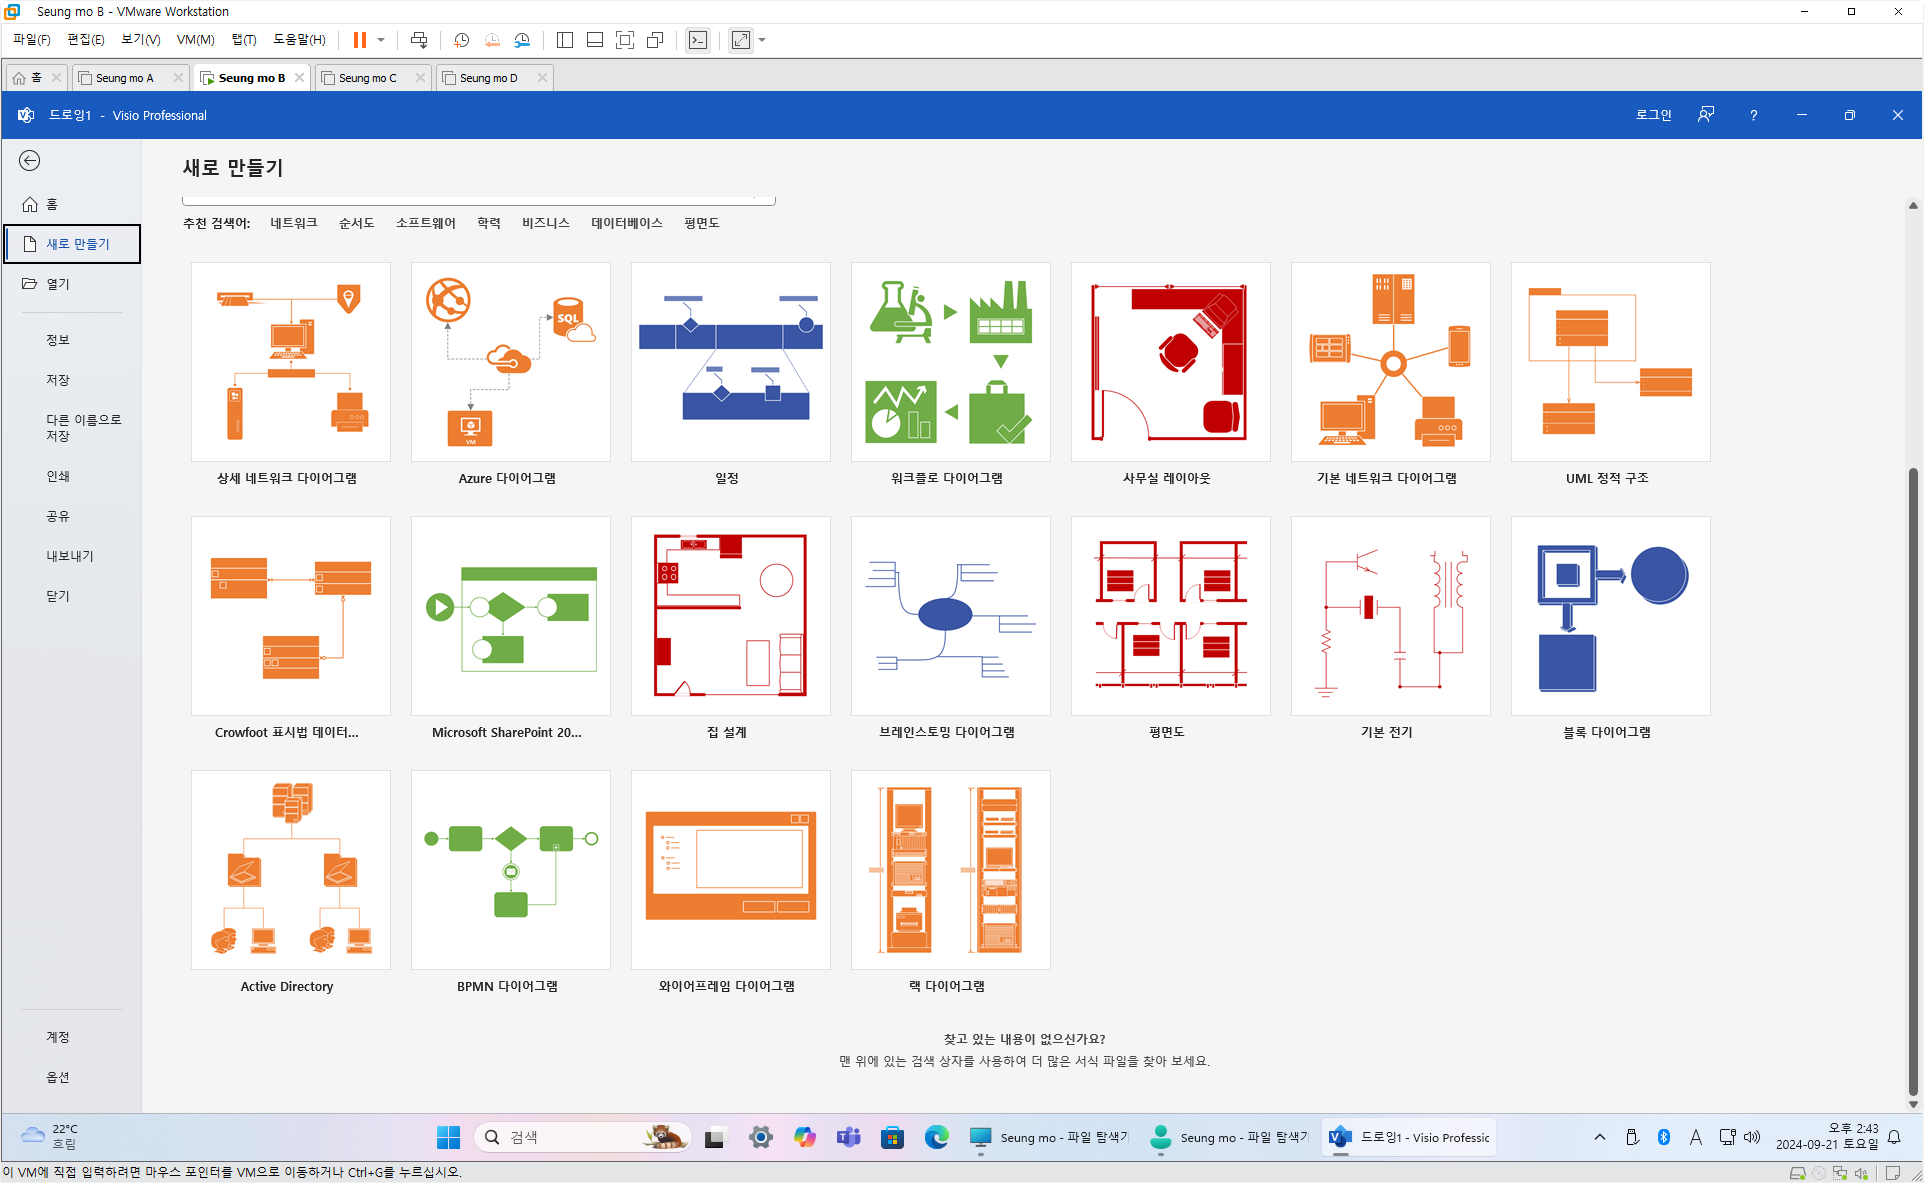Open Microsoft Edge from taskbar
The height and width of the screenshot is (1183, 1924).
(x=936, y=1137)
